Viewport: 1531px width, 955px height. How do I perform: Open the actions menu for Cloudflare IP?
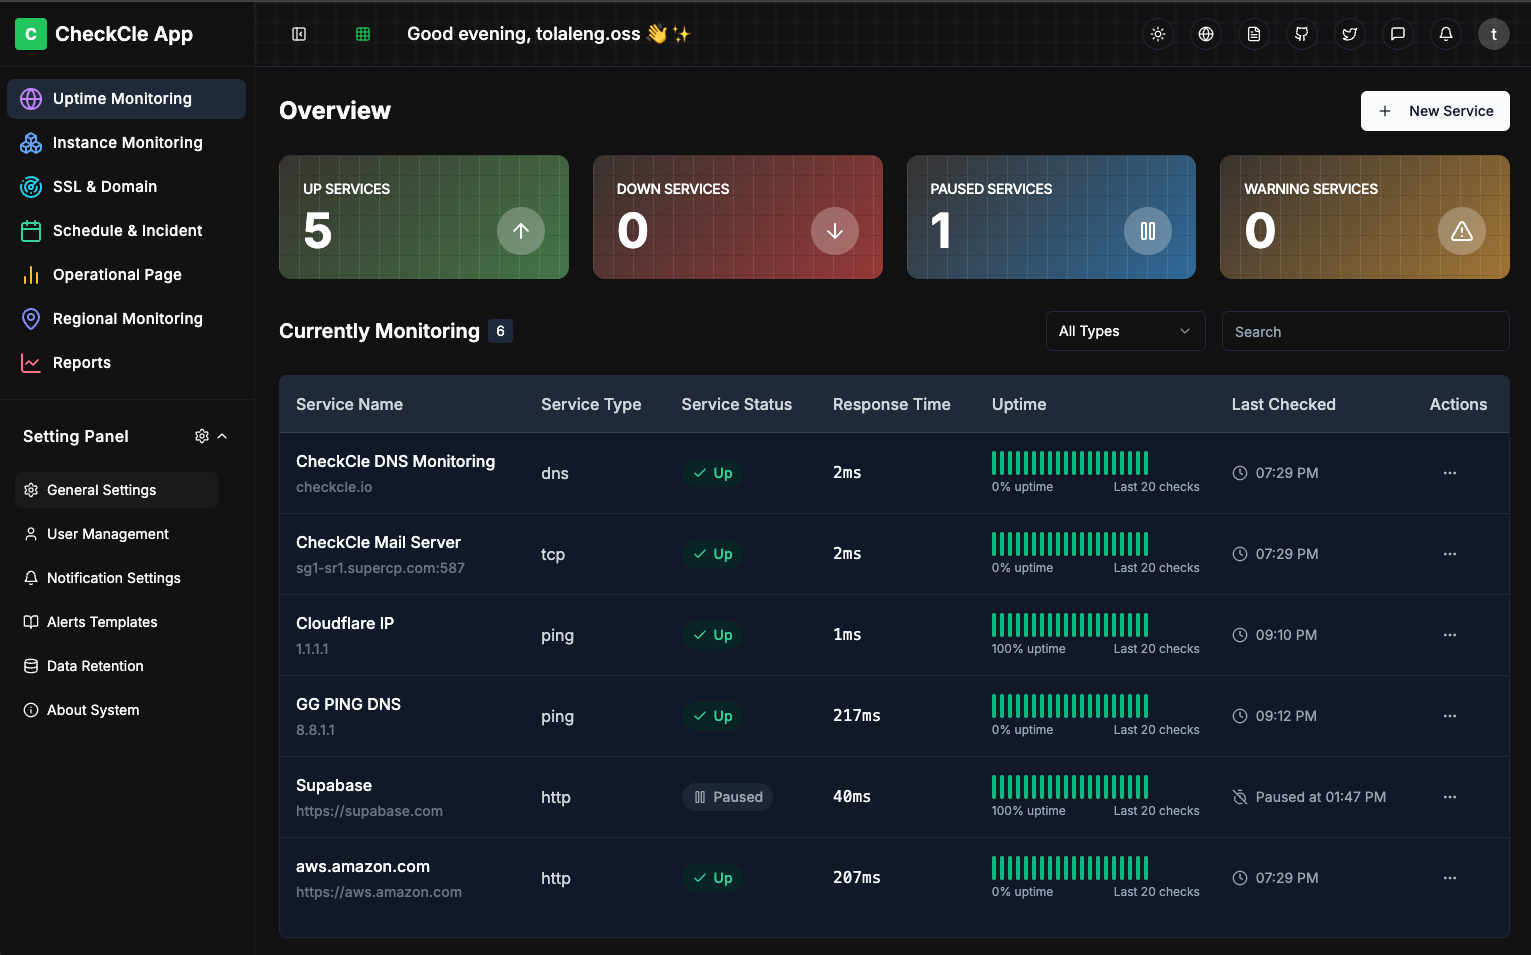(1450, 634)
